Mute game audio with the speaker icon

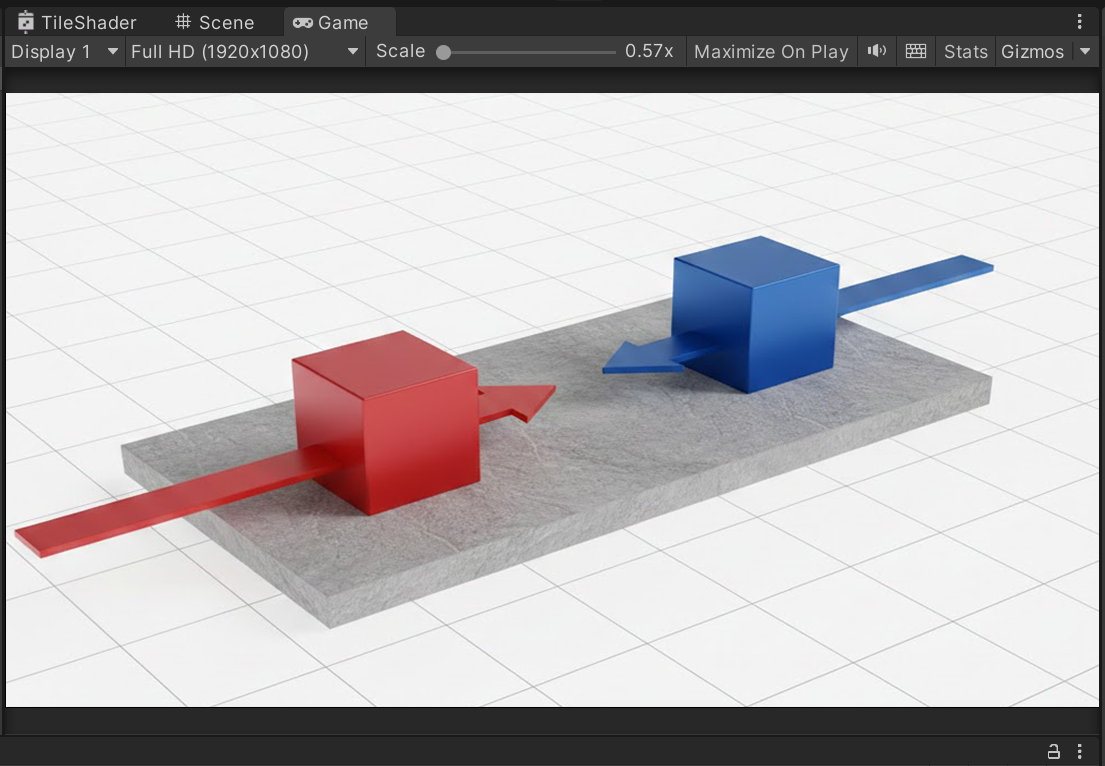point(877,51)
